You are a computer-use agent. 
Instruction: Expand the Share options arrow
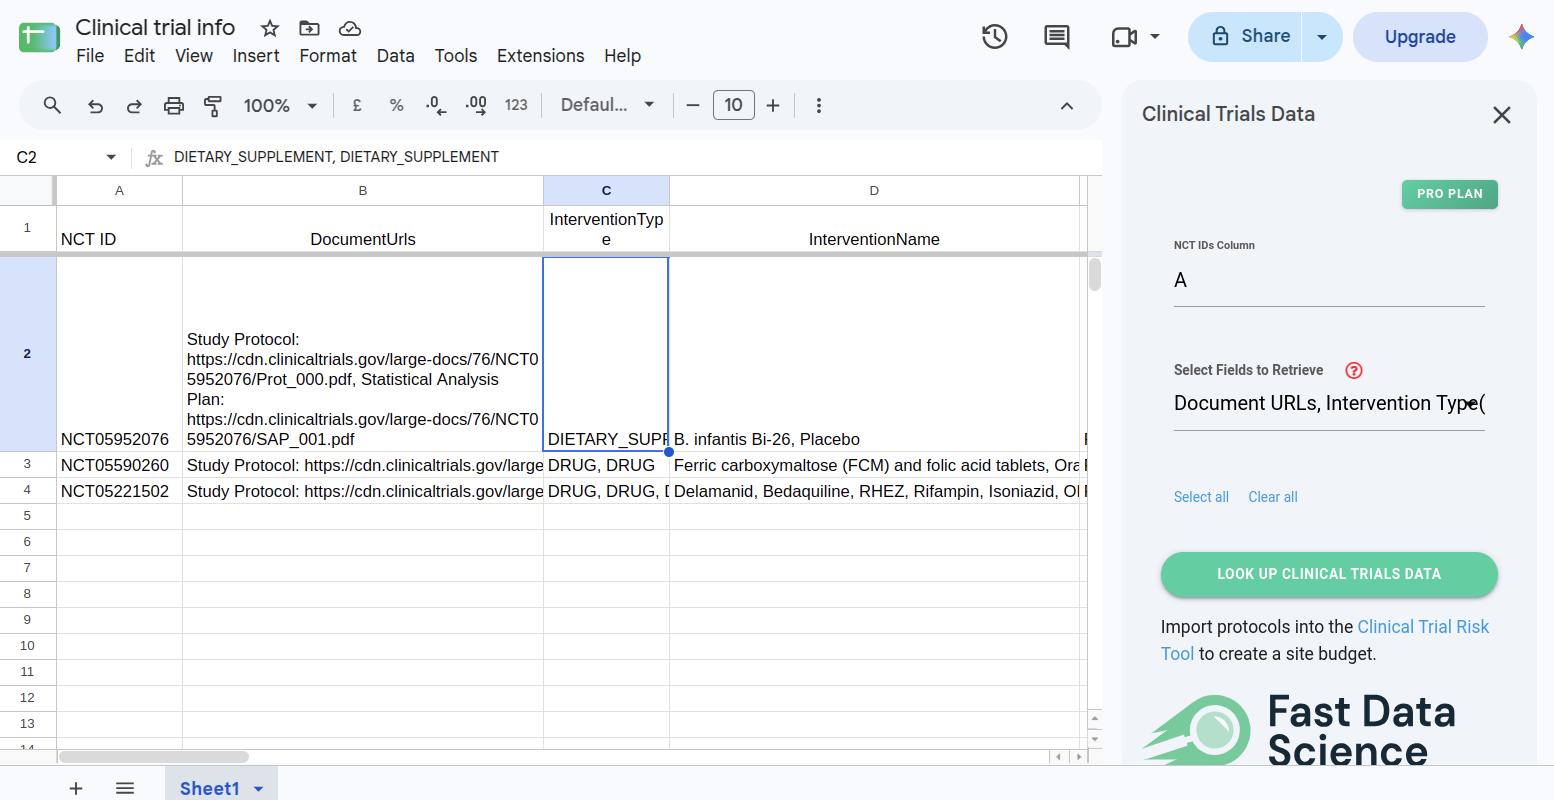(1322, 37)
